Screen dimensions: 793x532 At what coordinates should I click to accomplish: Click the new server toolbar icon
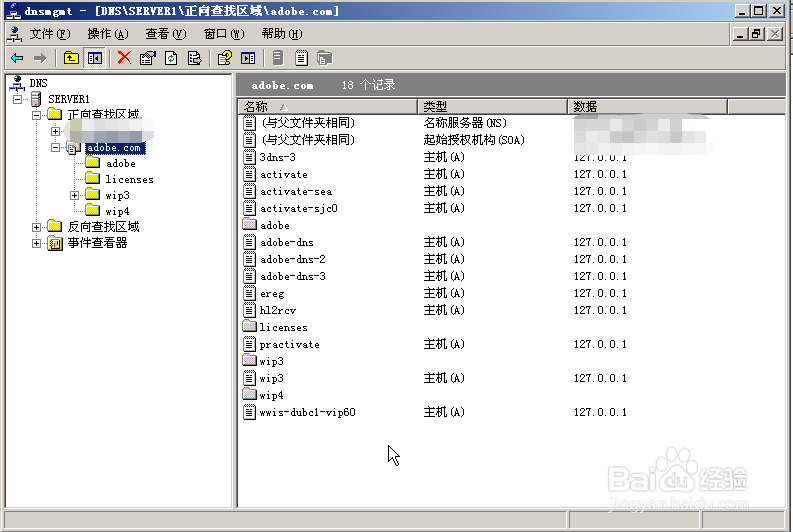[324, 58]
